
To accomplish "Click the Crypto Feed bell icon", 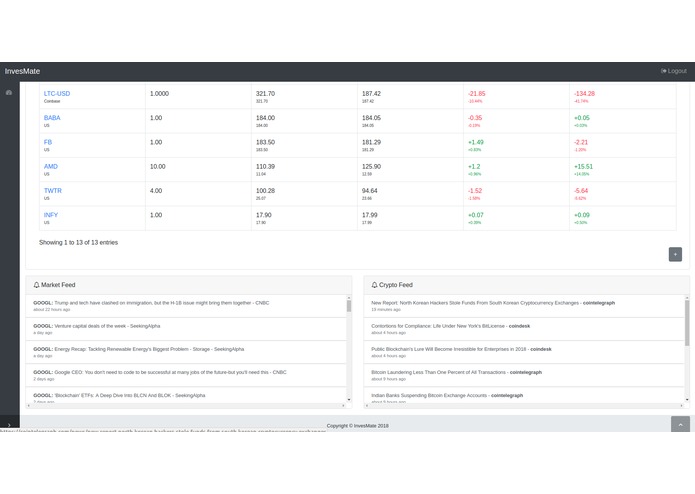I will point(374,285).
